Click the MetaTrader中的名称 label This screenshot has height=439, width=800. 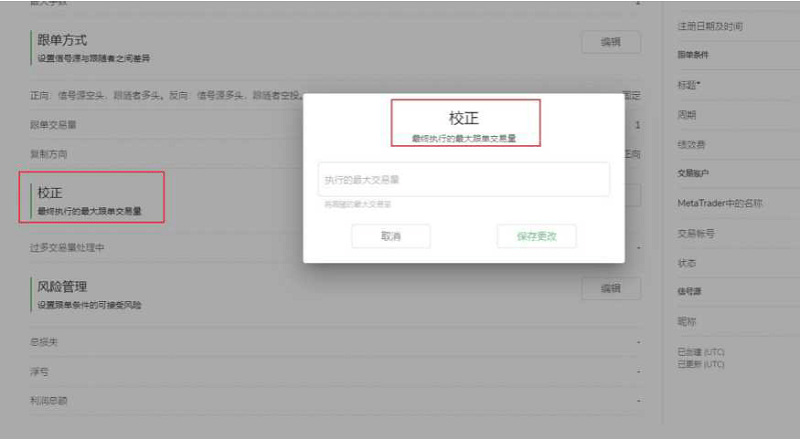720,203
